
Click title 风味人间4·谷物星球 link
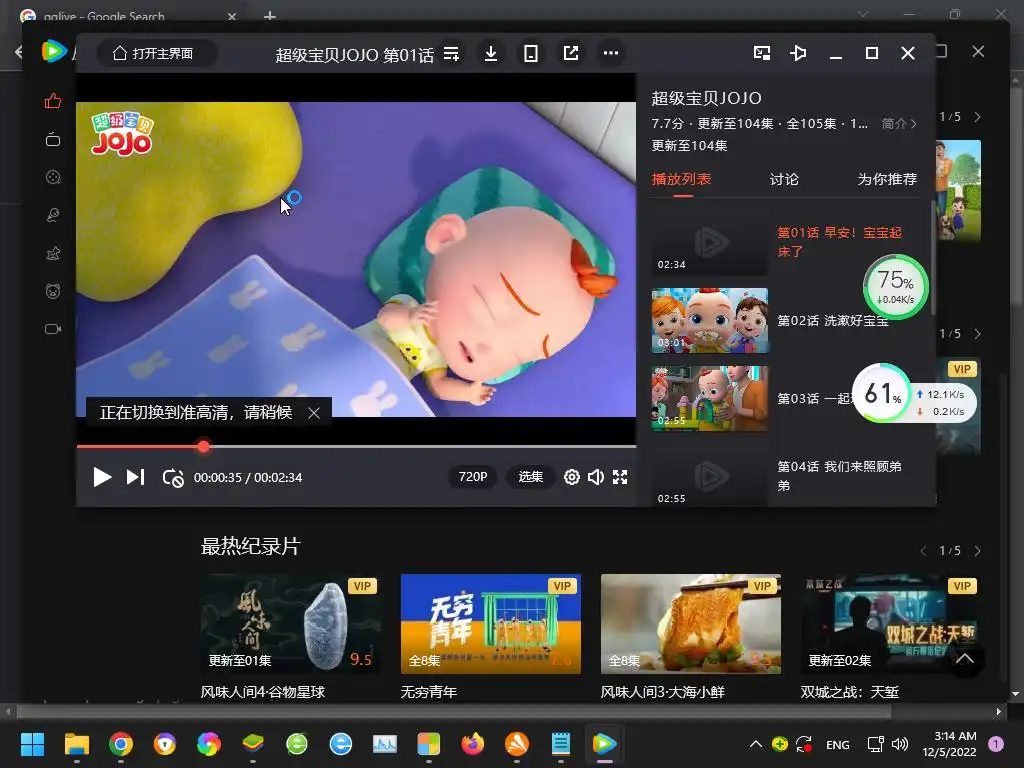tap(263, 692)
